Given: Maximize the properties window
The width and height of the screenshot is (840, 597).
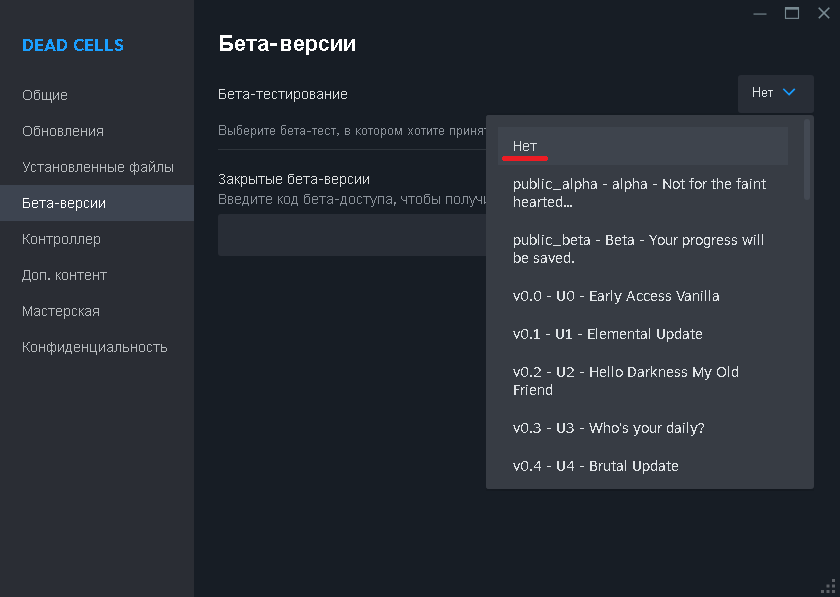Looking at the screenshot, I should (x=792, y=13).
